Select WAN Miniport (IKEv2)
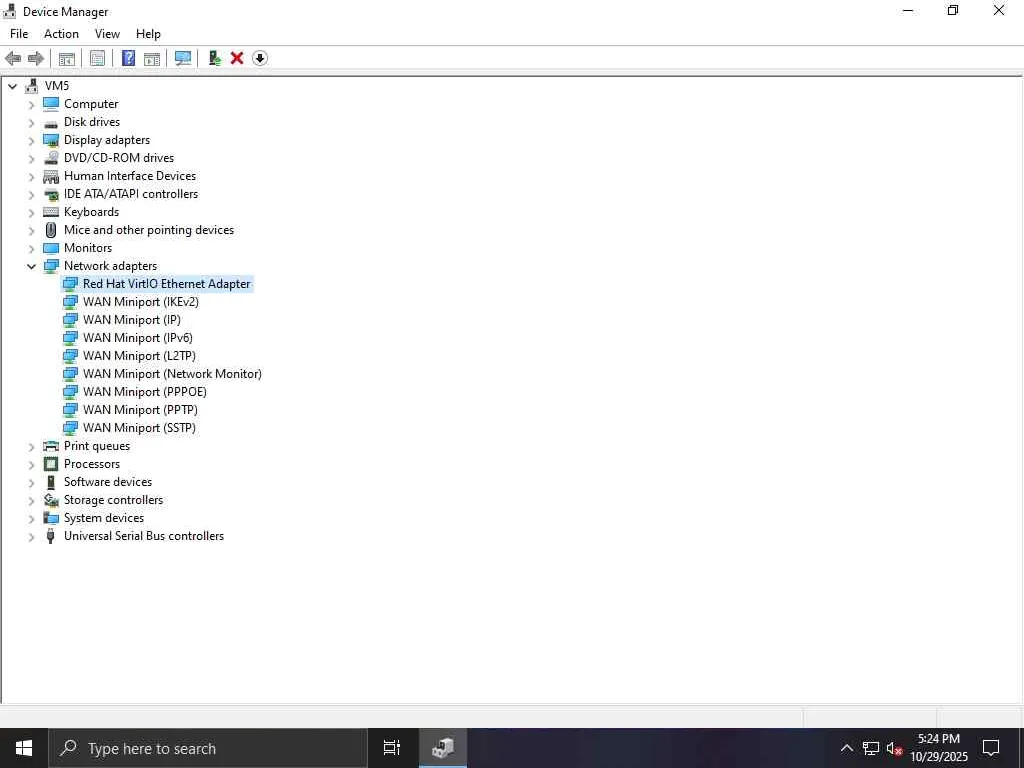Viewport: 1024px width, 768px height. (x=141, y=302)
